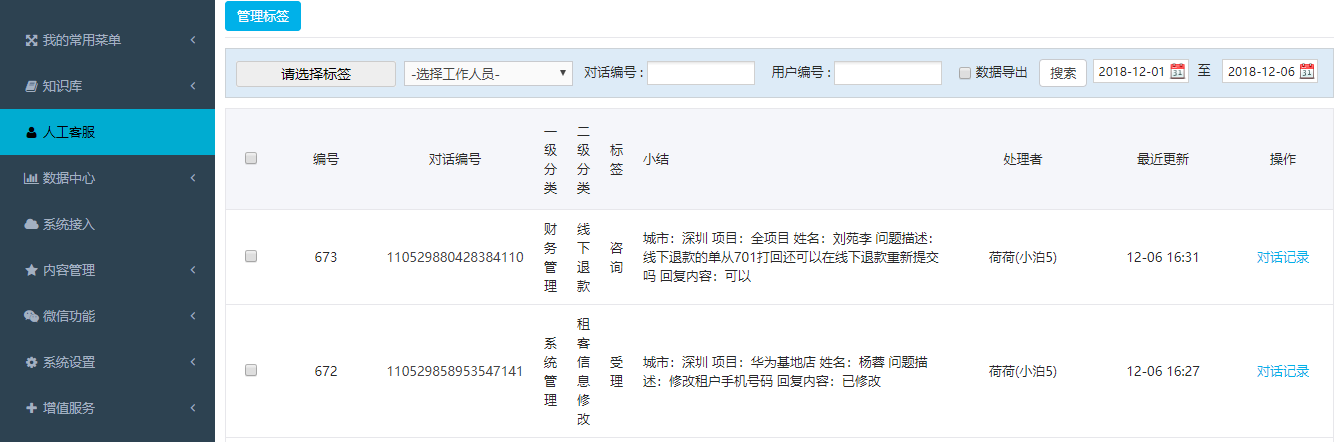Screen dimensions: 1337x442
Task: Toggle the select-all checkbox in table header
Action: pyautogui.click(x=251, y=158)
